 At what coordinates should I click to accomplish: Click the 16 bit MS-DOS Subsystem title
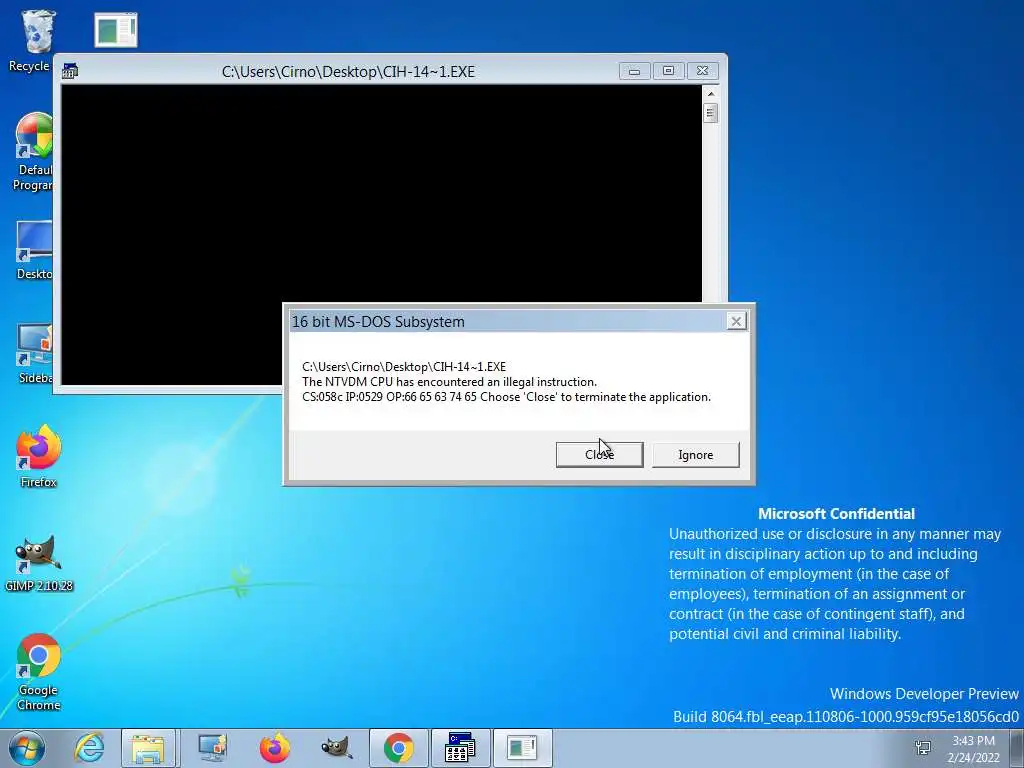pos(378,322)
